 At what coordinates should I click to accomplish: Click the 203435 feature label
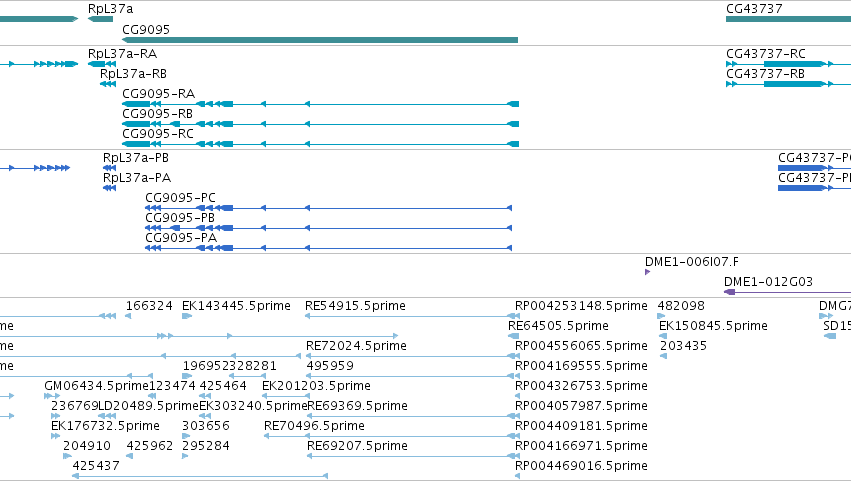click(683, 346)
